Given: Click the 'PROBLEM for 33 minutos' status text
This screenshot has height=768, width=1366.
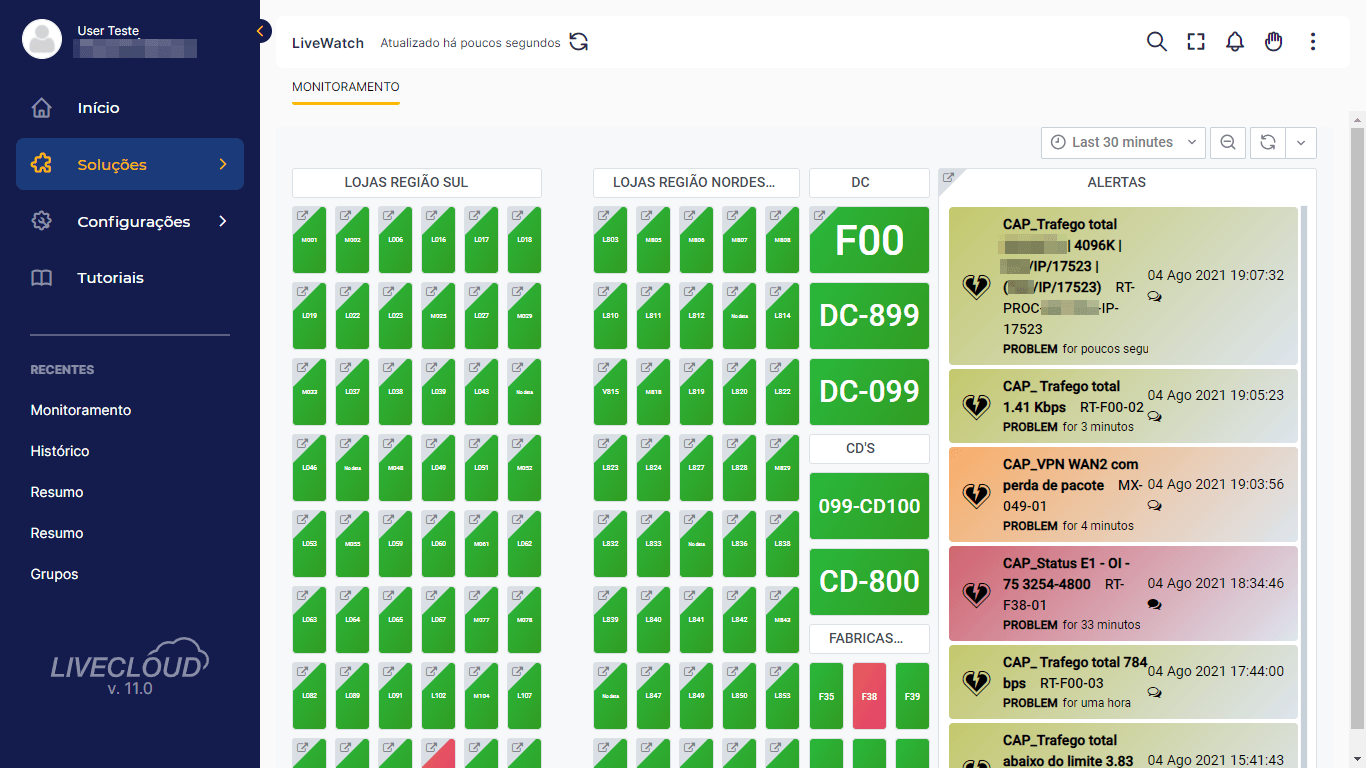Looking at the screenshot, I should click(x=1072, y=625).
